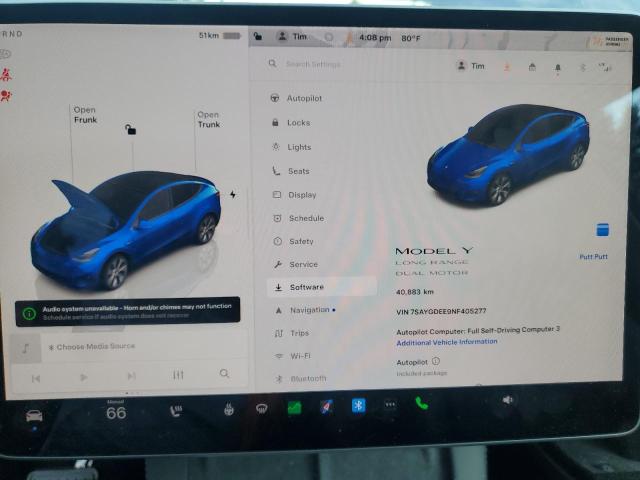Tap the LTE signal strength icon

(605, 68)
